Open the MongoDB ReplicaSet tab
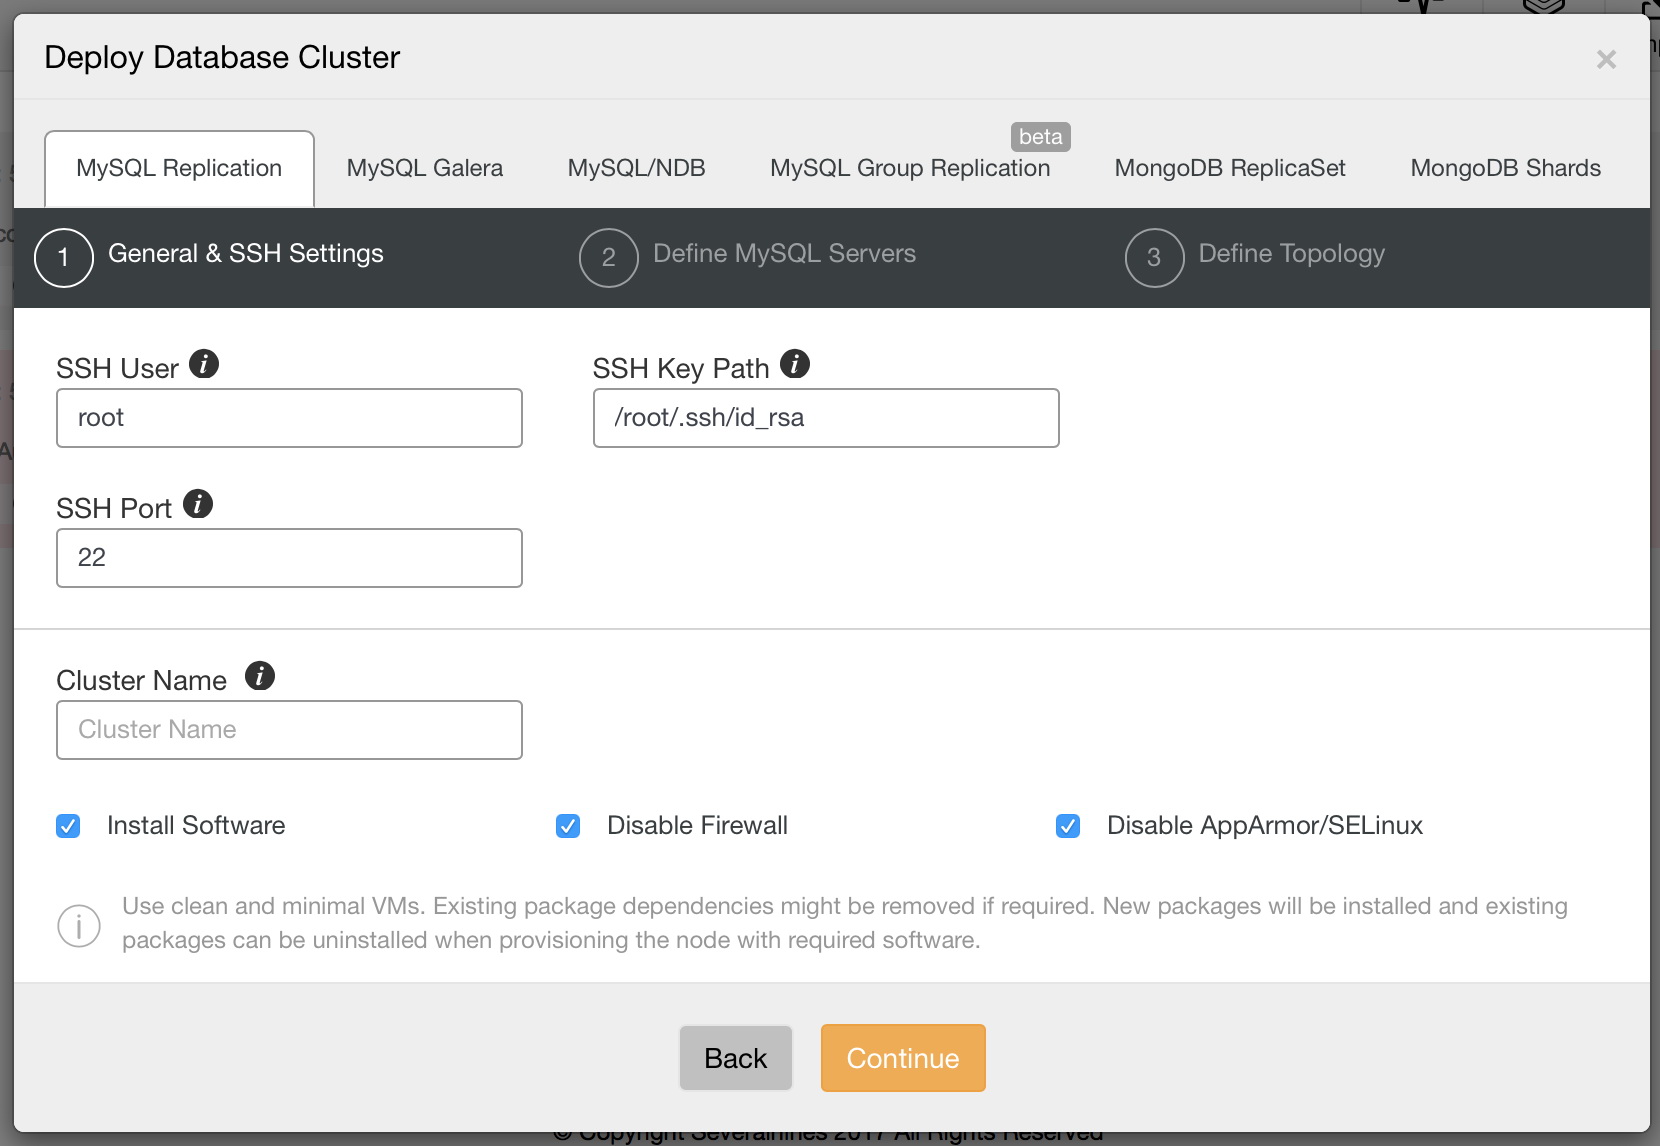 point(1230,169)
